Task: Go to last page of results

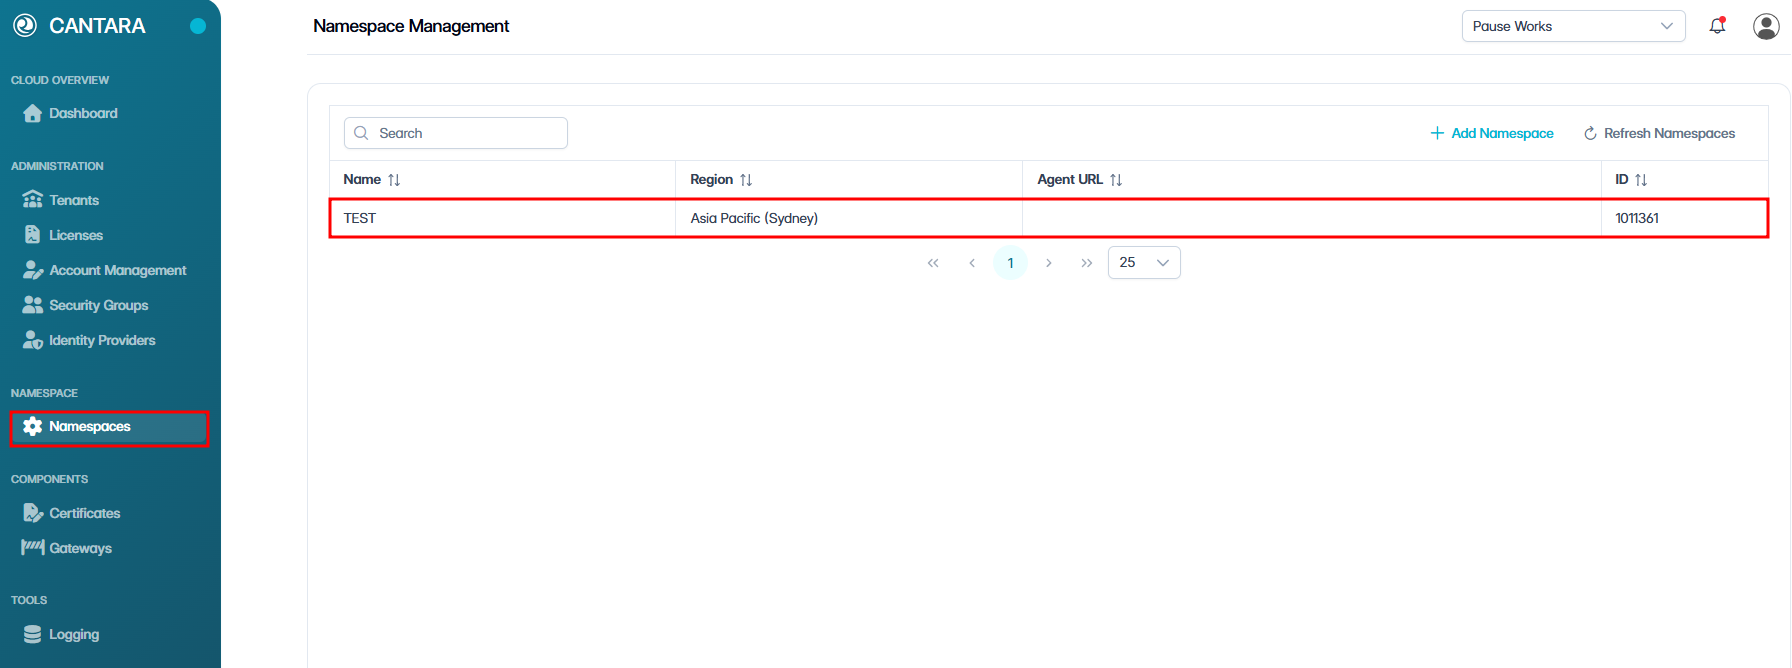Action: pos(1087,263)
